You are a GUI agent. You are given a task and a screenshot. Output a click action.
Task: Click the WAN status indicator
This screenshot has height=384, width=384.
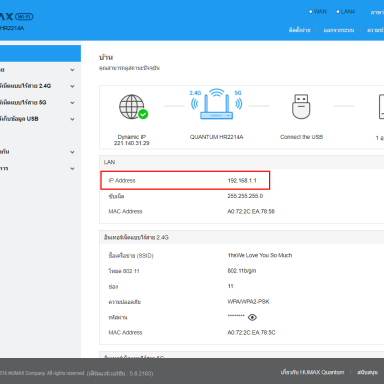coord(318,12)
